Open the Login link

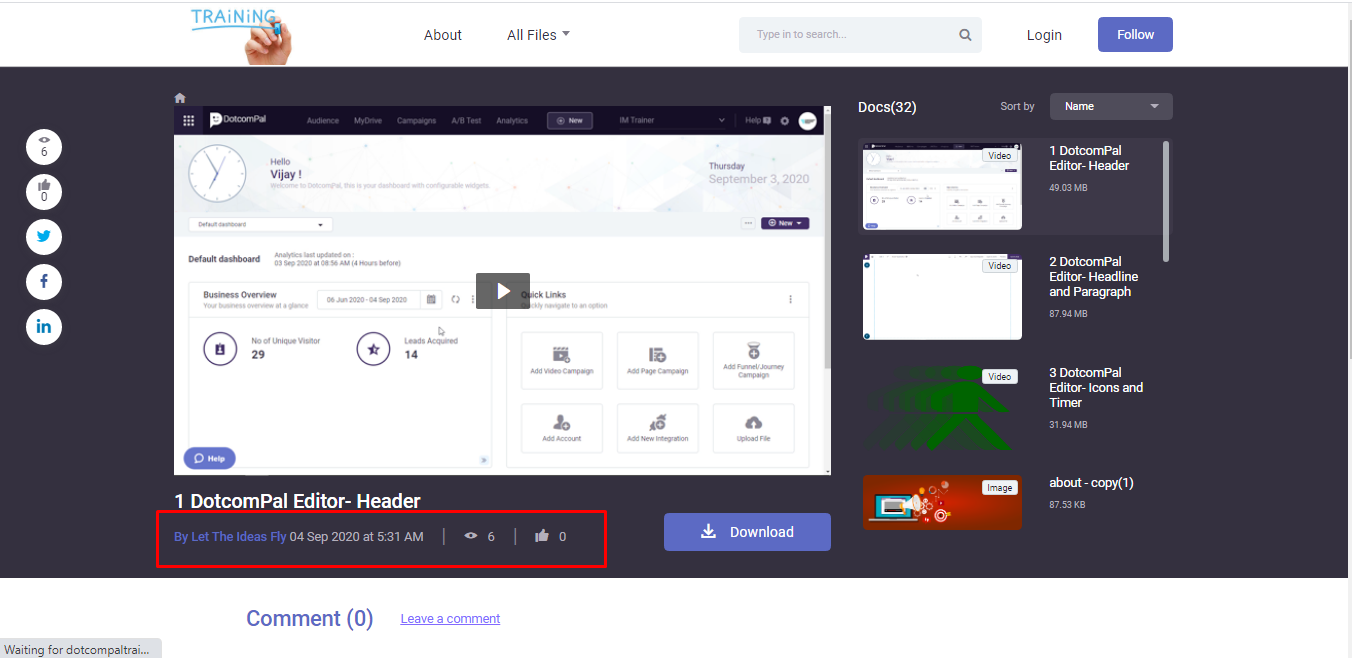[1044, 35]
